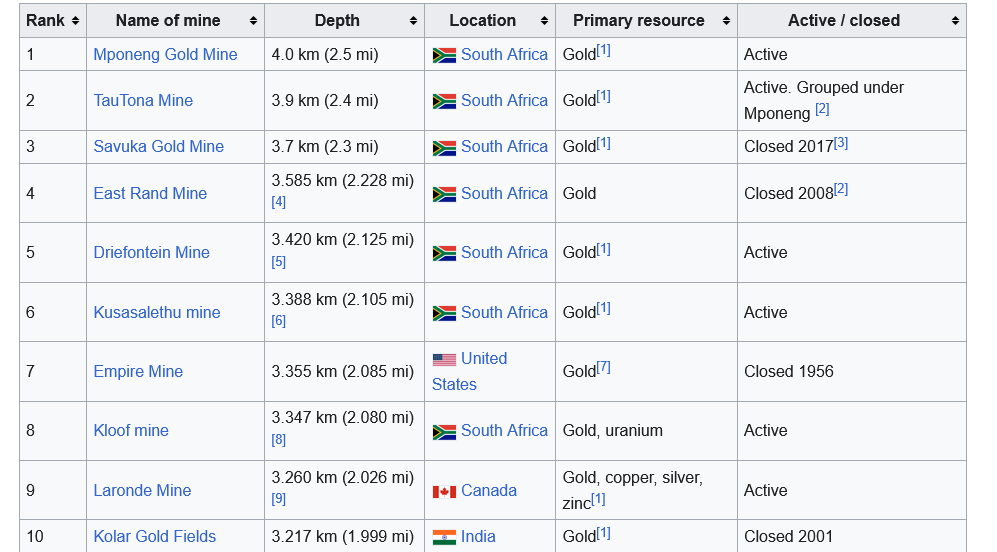The width and height of the screenshot is (997, 552).
Task: Open Driefontein Mine link
Action: pyautogui.click(x=151, y=252)
